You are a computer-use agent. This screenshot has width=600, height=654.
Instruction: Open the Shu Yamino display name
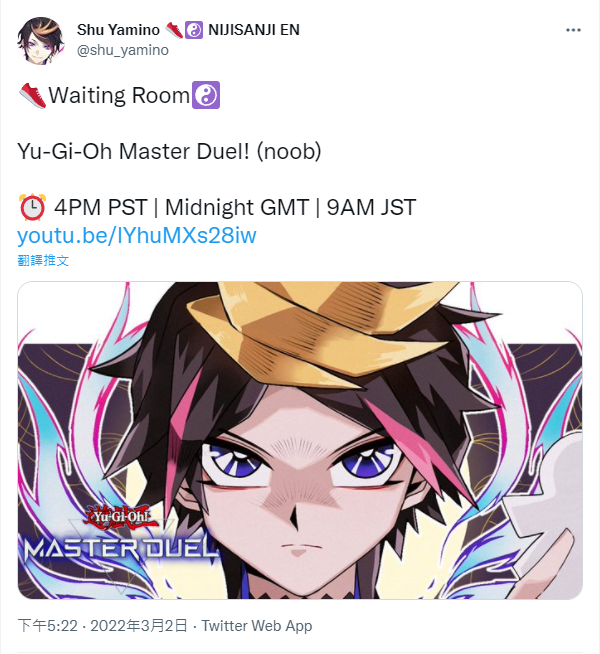pos(118,30)
